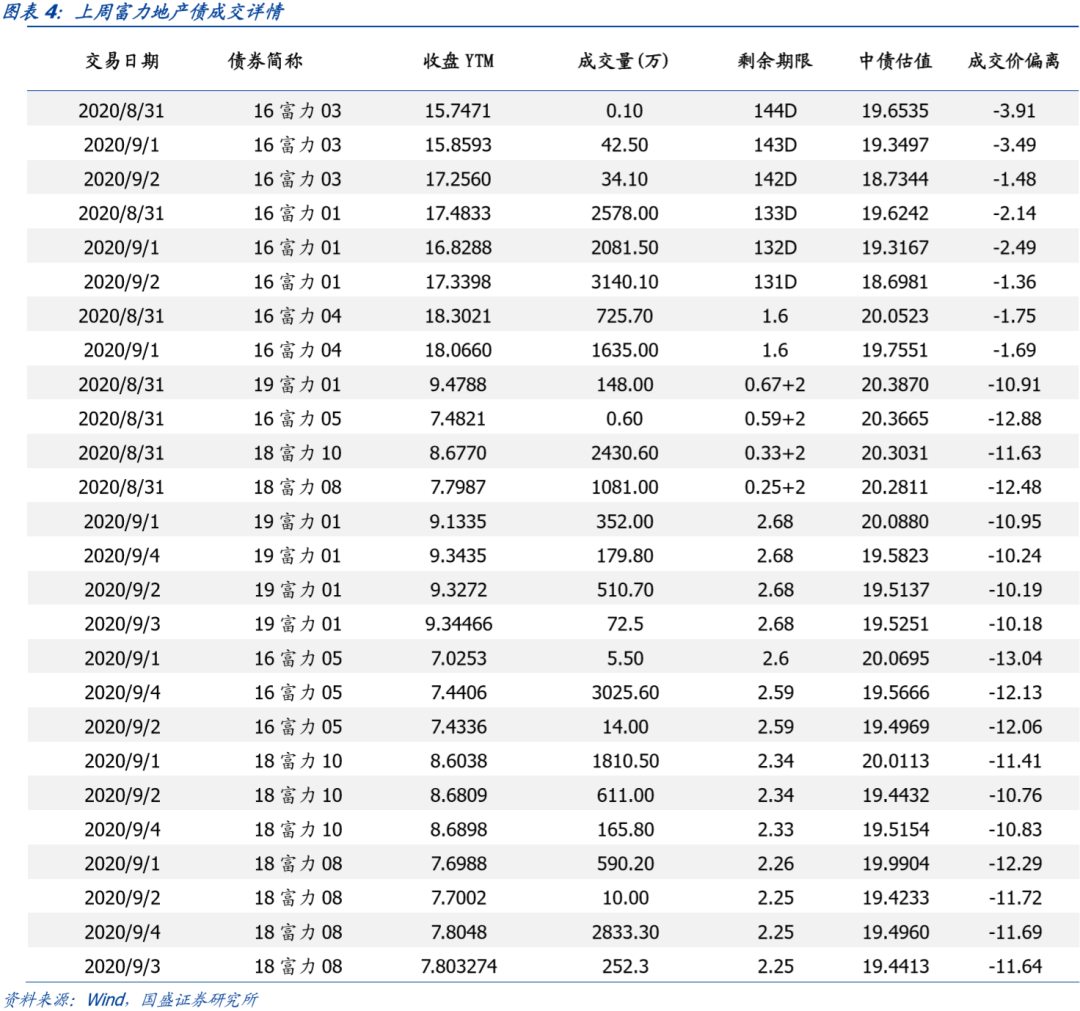The image size is (1080, 1011).
Task: Click YTM value 7.4336
Action: click(459, 727)
